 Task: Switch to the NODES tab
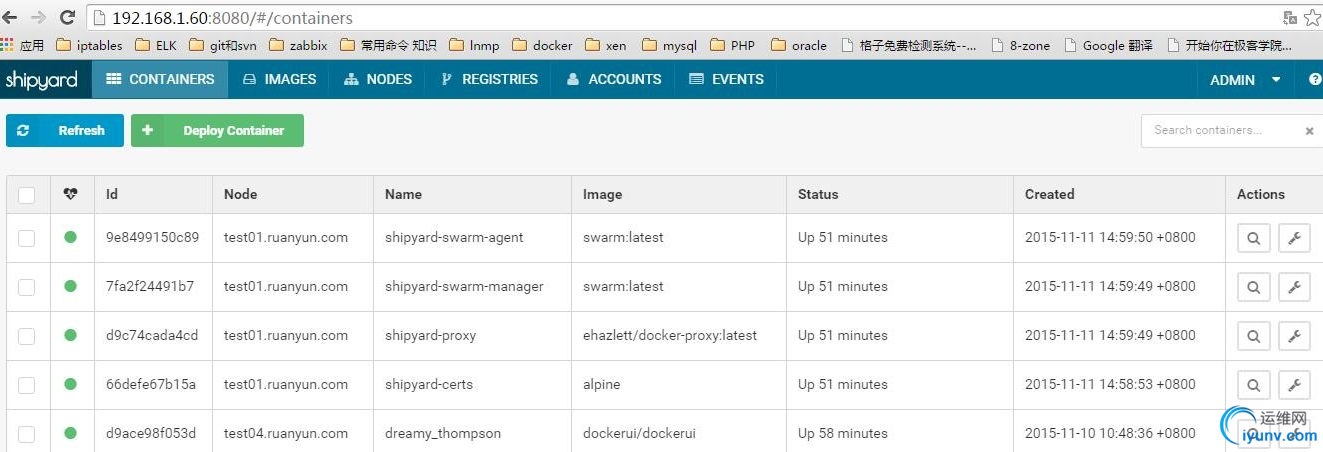pos(378,79)
